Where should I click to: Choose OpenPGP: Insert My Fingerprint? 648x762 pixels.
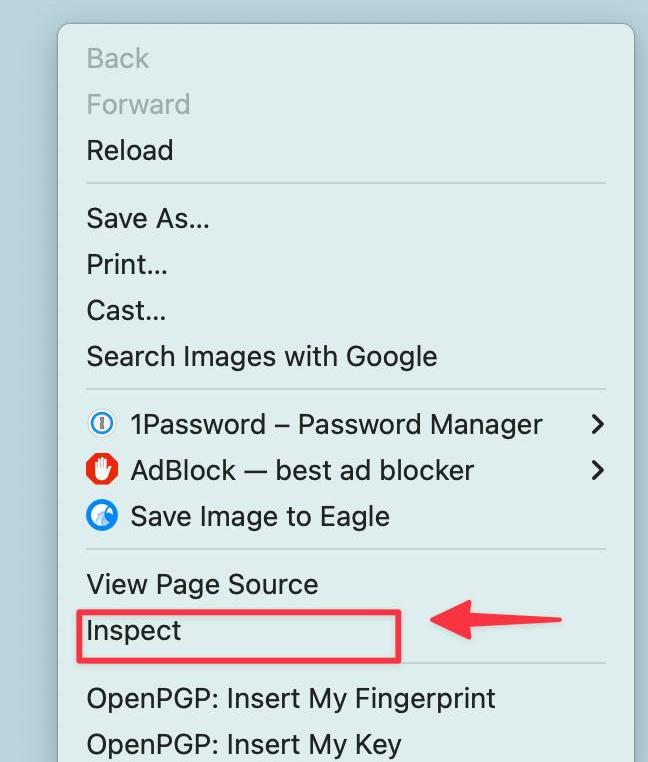pyautogui.click(x=291, y=698)
